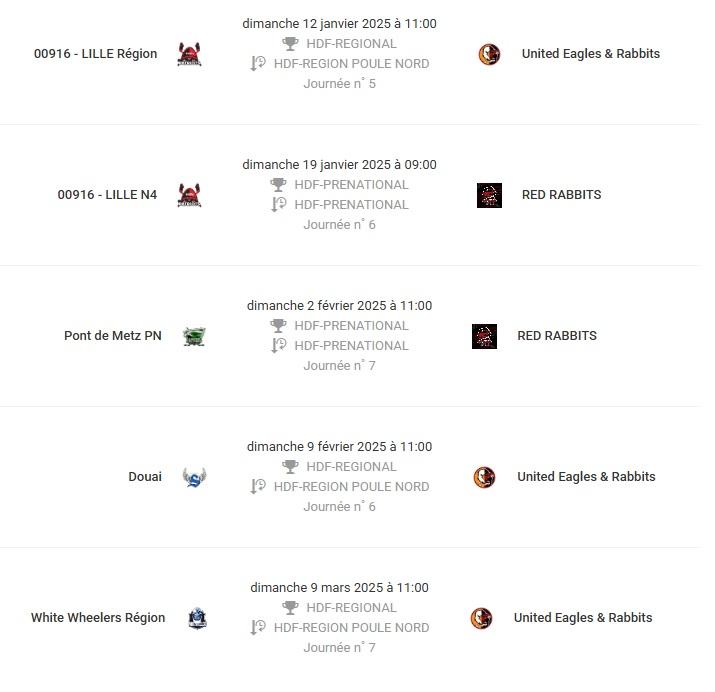Open United Eagles & Rabbits in Douai match
This screenshot has width=715, height=692.
coord(586,476)
